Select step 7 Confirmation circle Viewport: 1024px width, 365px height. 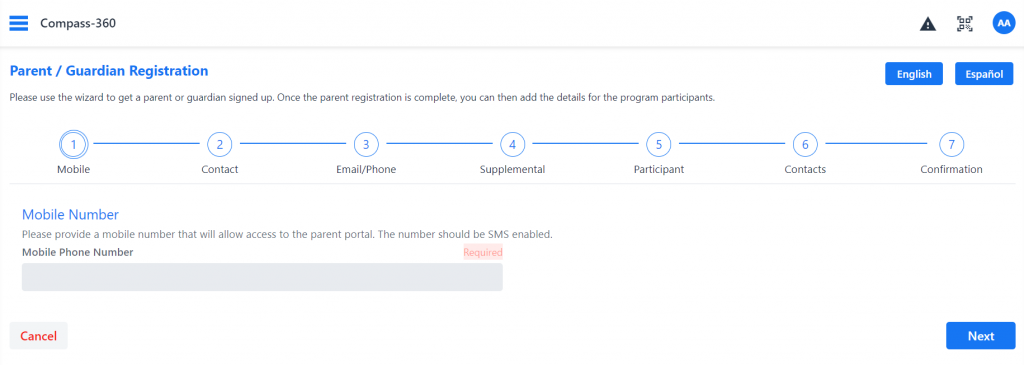pos(952,144)
